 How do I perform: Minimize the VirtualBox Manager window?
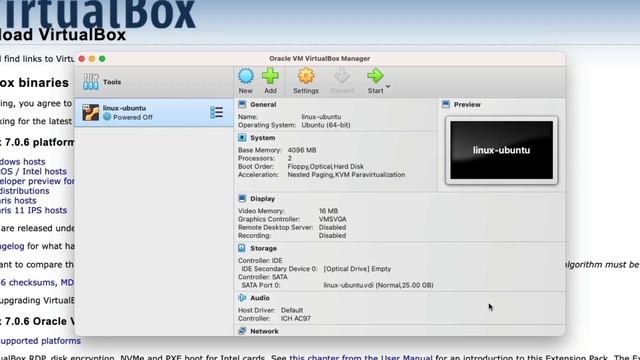coord(92,59)
